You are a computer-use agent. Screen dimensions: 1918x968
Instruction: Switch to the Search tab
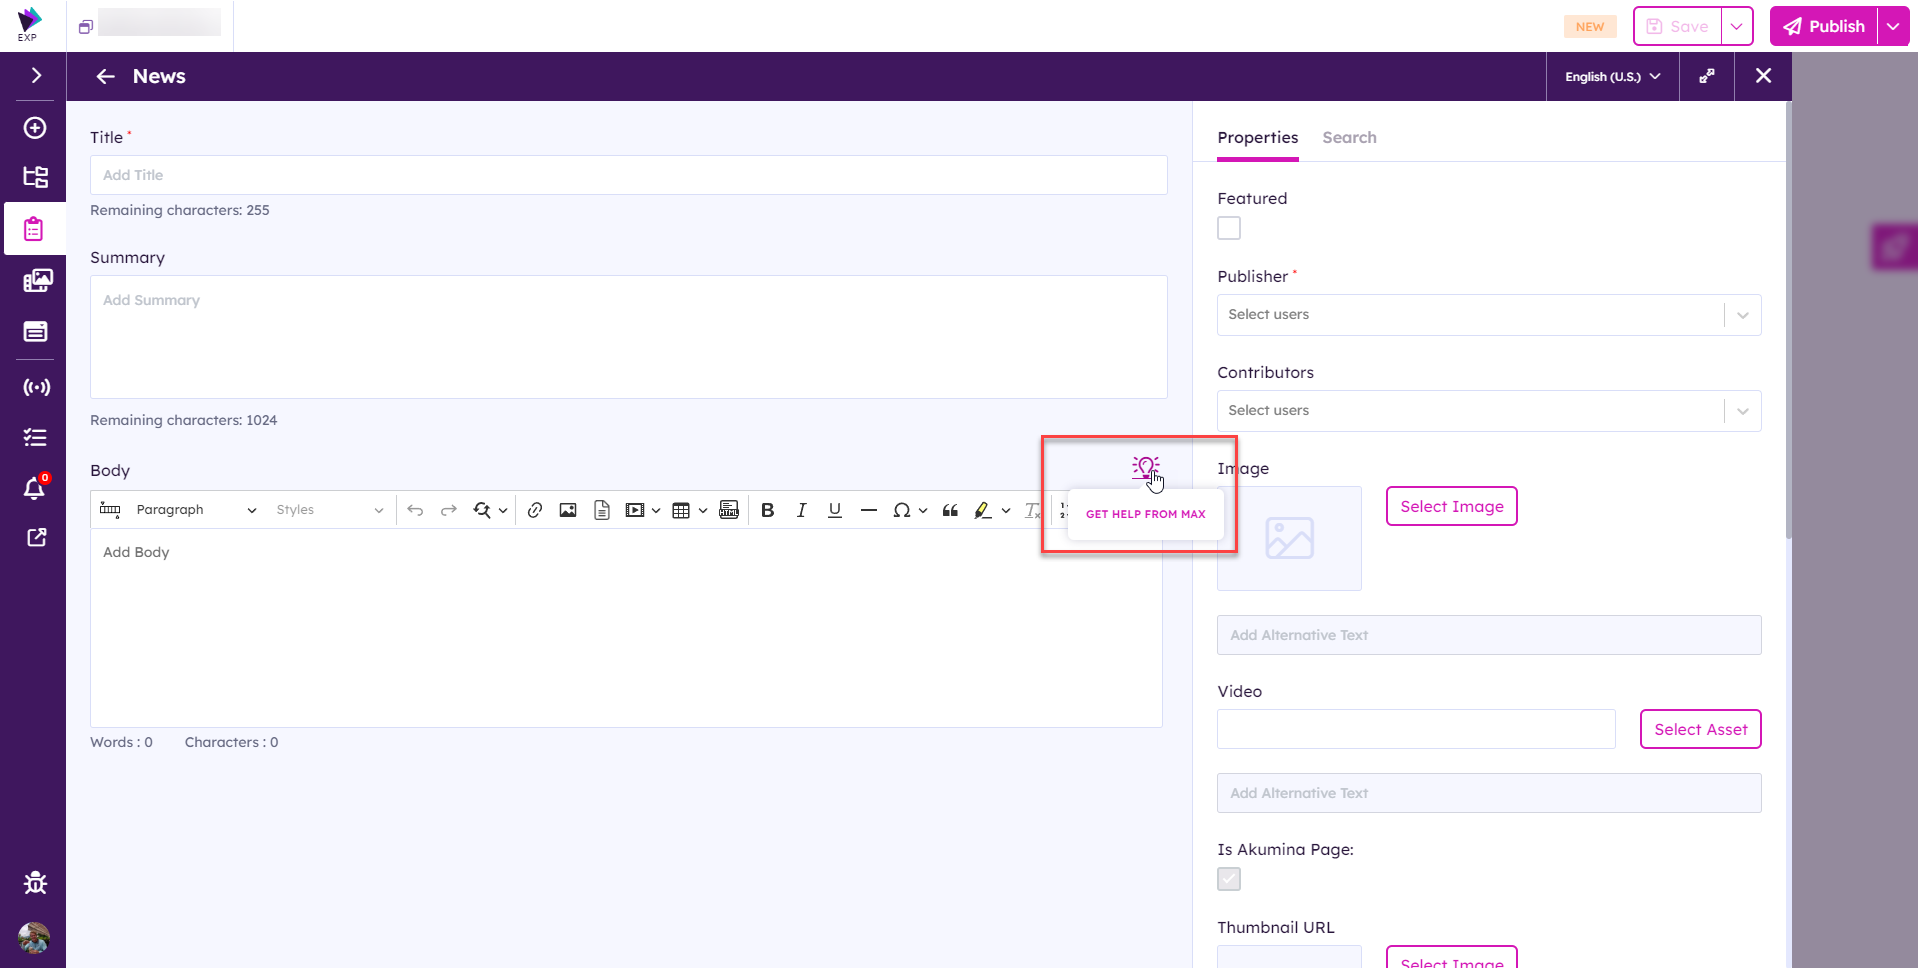[1349, 138]
